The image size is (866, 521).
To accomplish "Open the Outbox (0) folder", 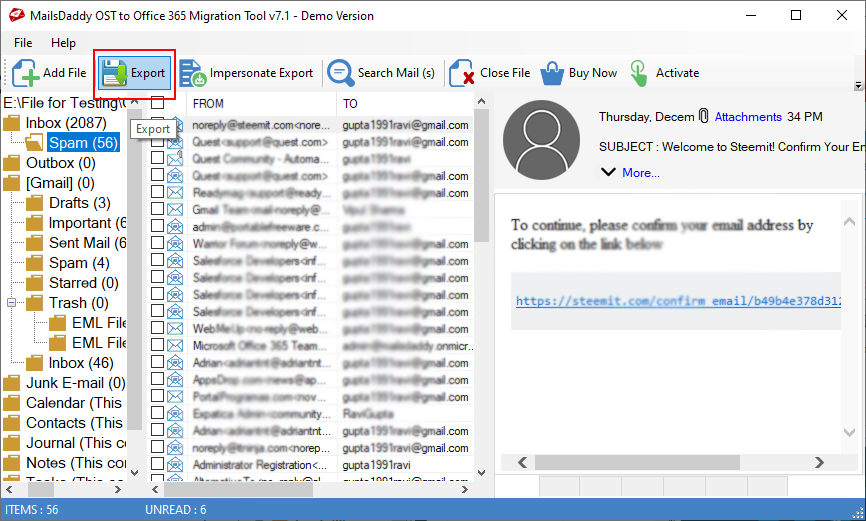I will pyautogui.click(x=61, y=163).
